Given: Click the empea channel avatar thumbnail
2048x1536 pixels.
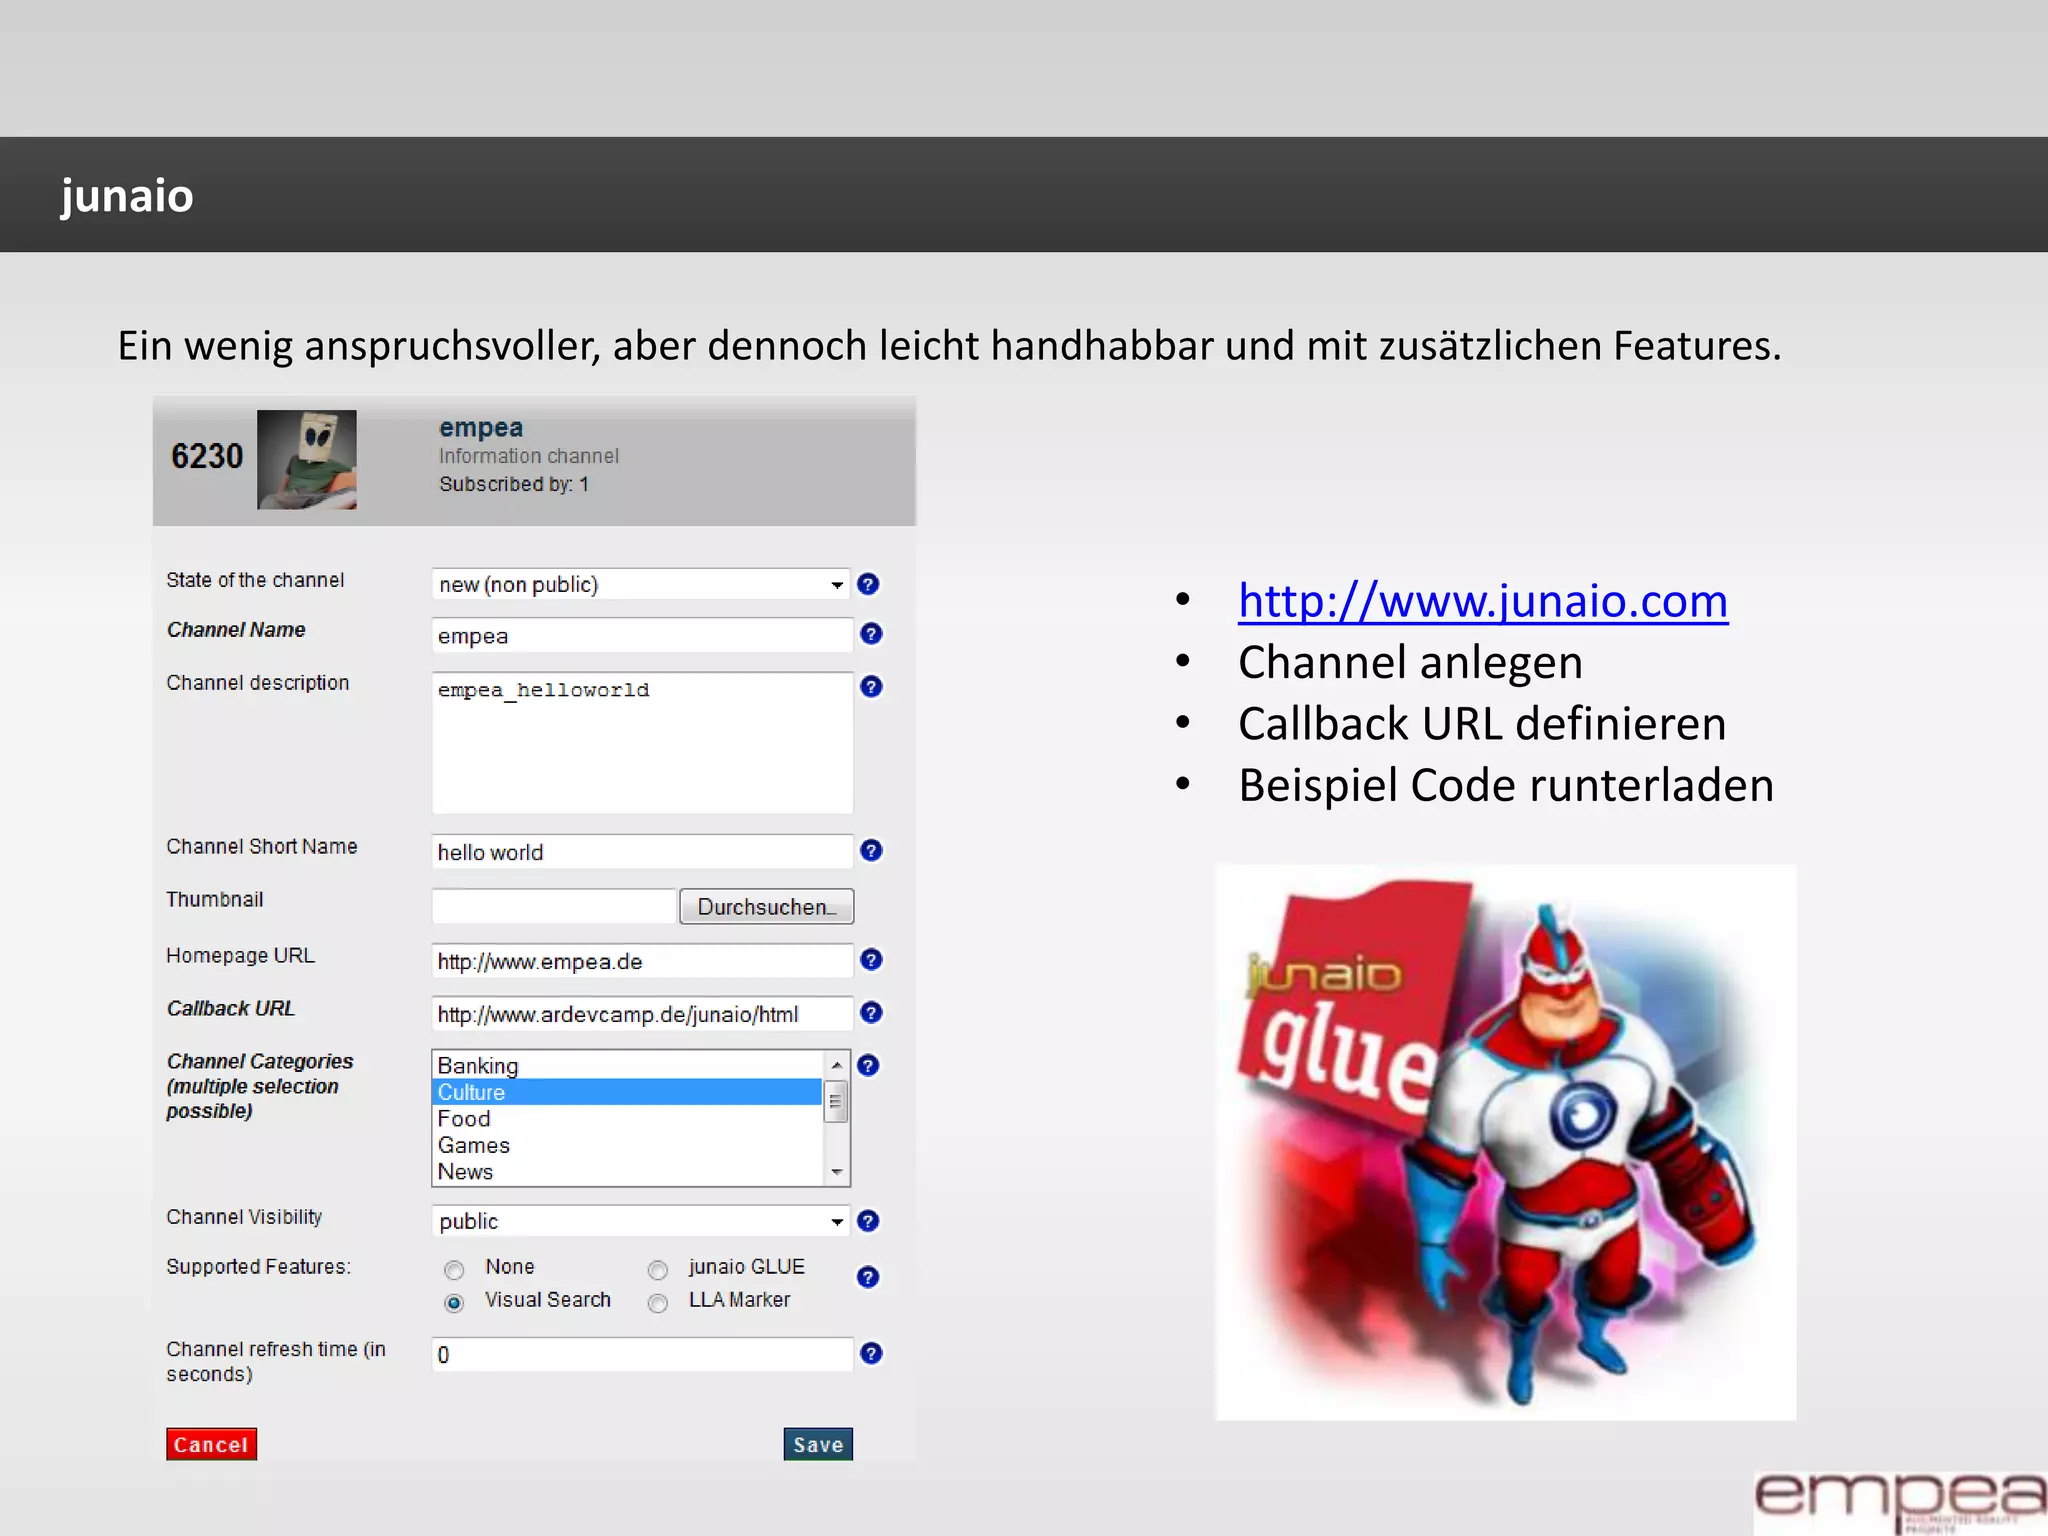Looking at the screenshot, I should (x=307, y=459).
